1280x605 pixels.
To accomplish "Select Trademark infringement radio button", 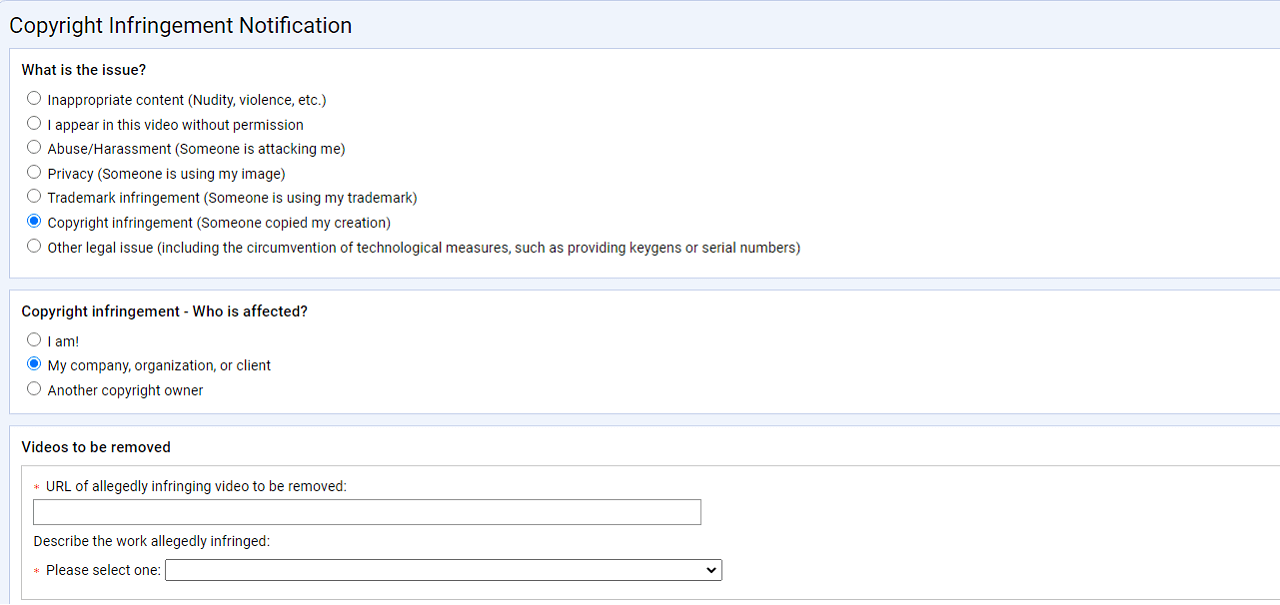I will (34, 197).
